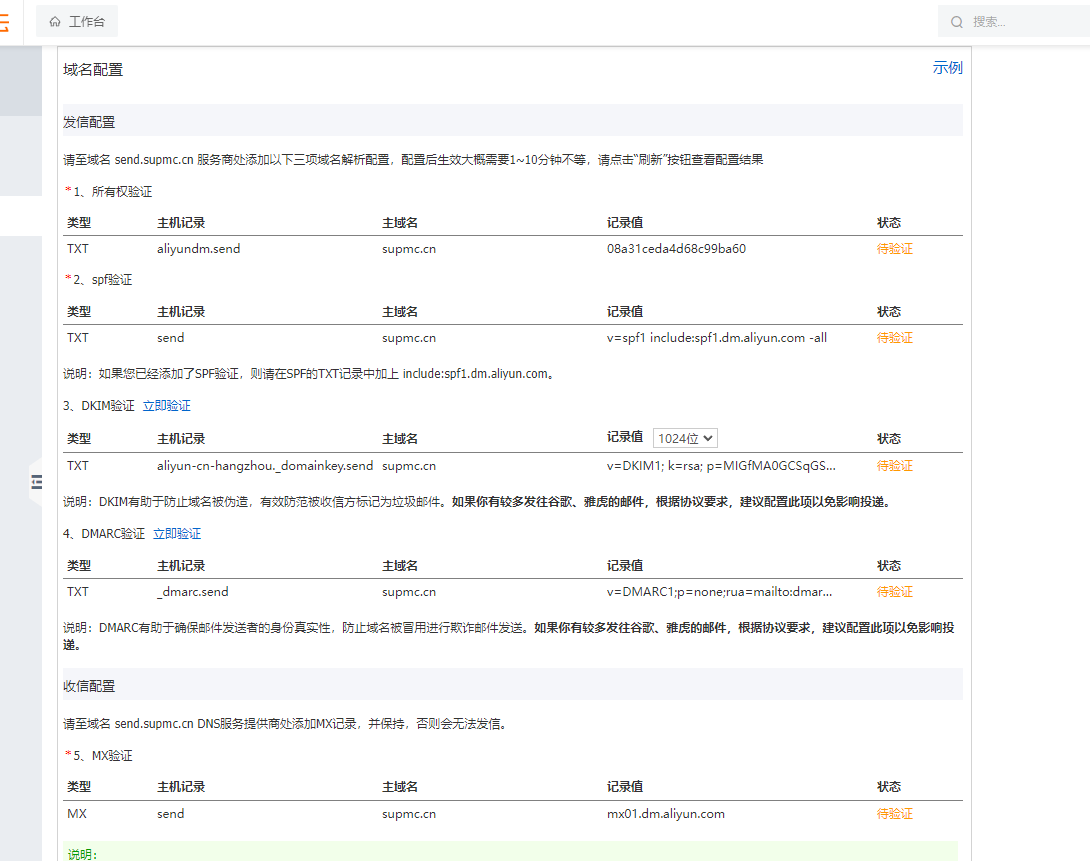Screen dimensions: 1090x861
Task: Open the 示例 example link
Action: tap(947, 67)
